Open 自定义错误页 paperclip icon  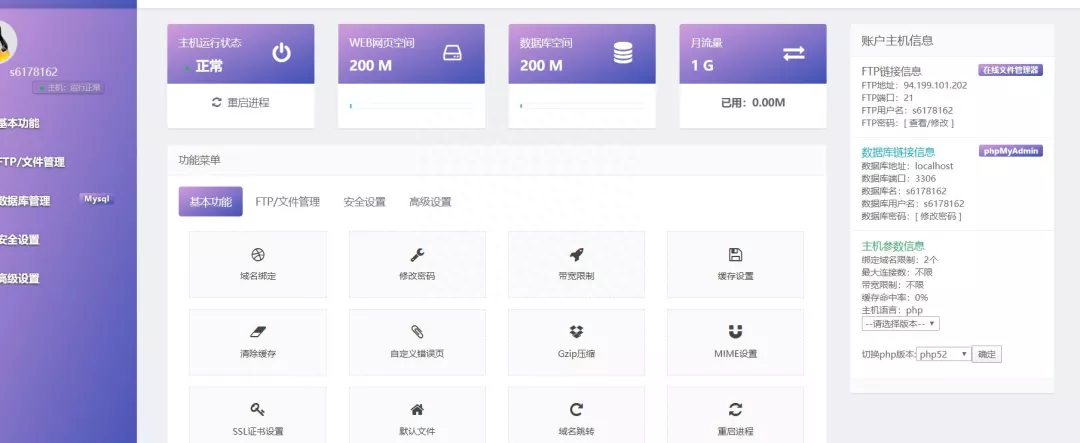point(417,332)
